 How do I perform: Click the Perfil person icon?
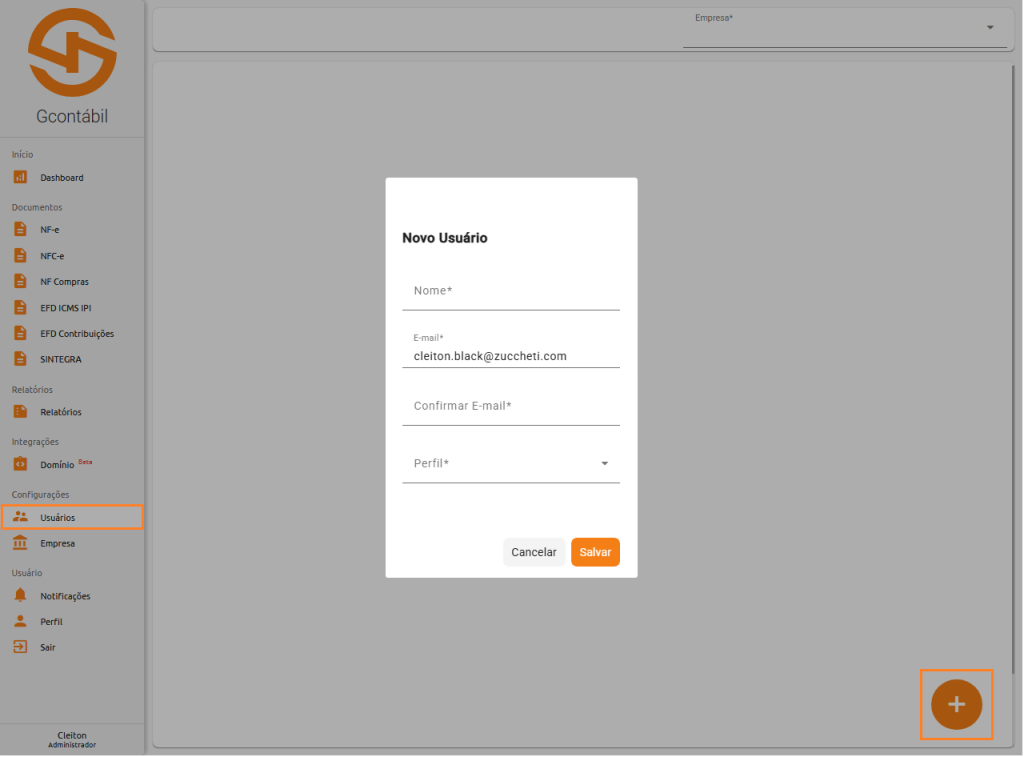(20, 621)
